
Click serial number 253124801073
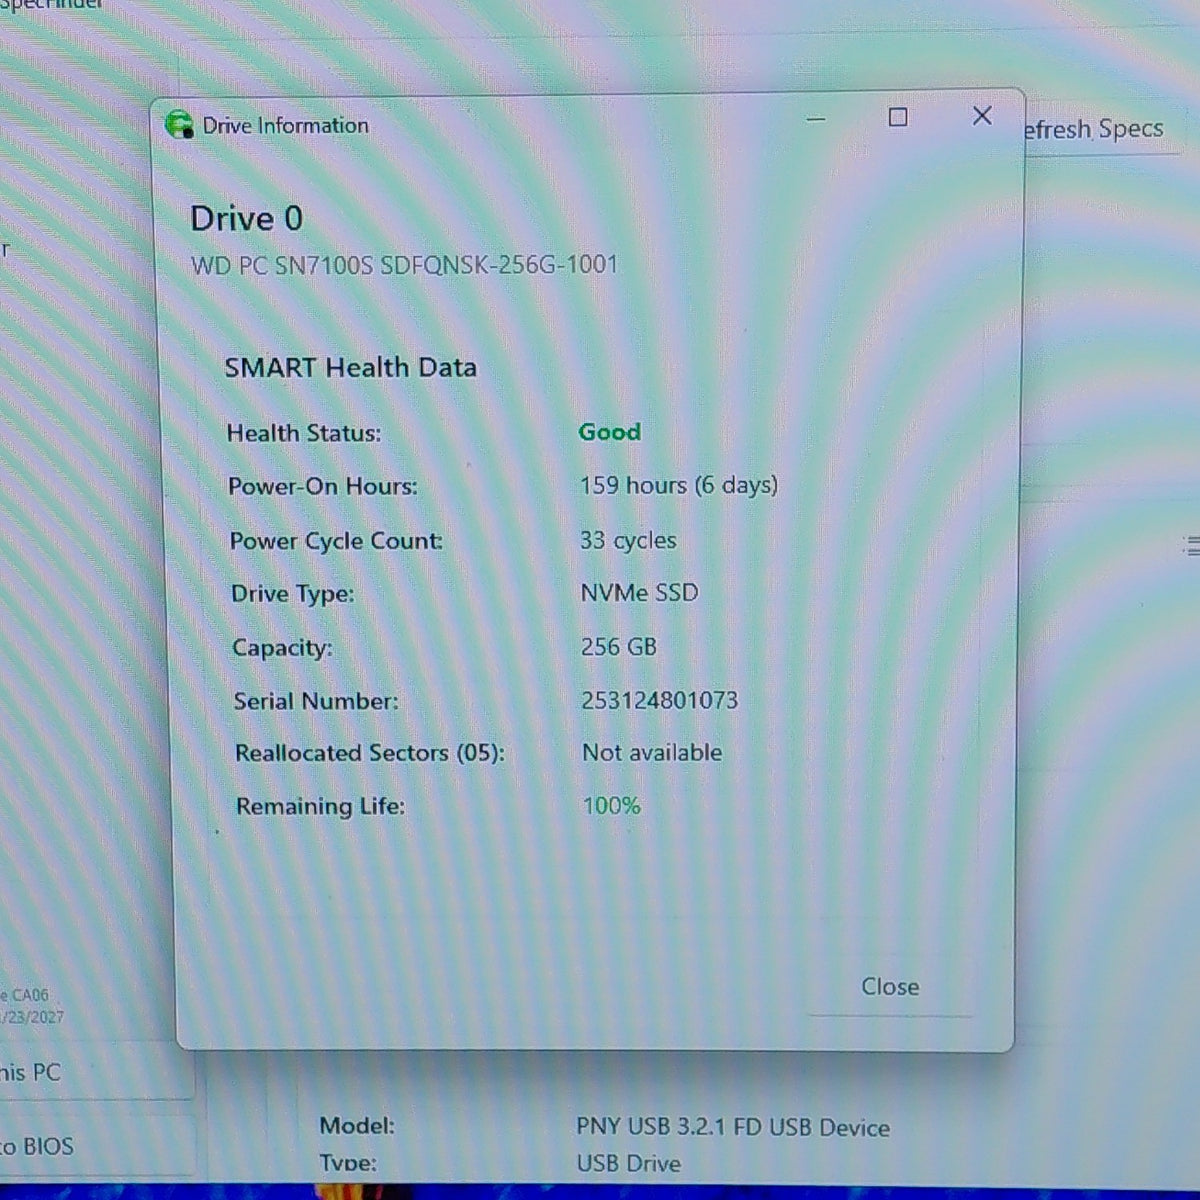[x=660, y=700]
